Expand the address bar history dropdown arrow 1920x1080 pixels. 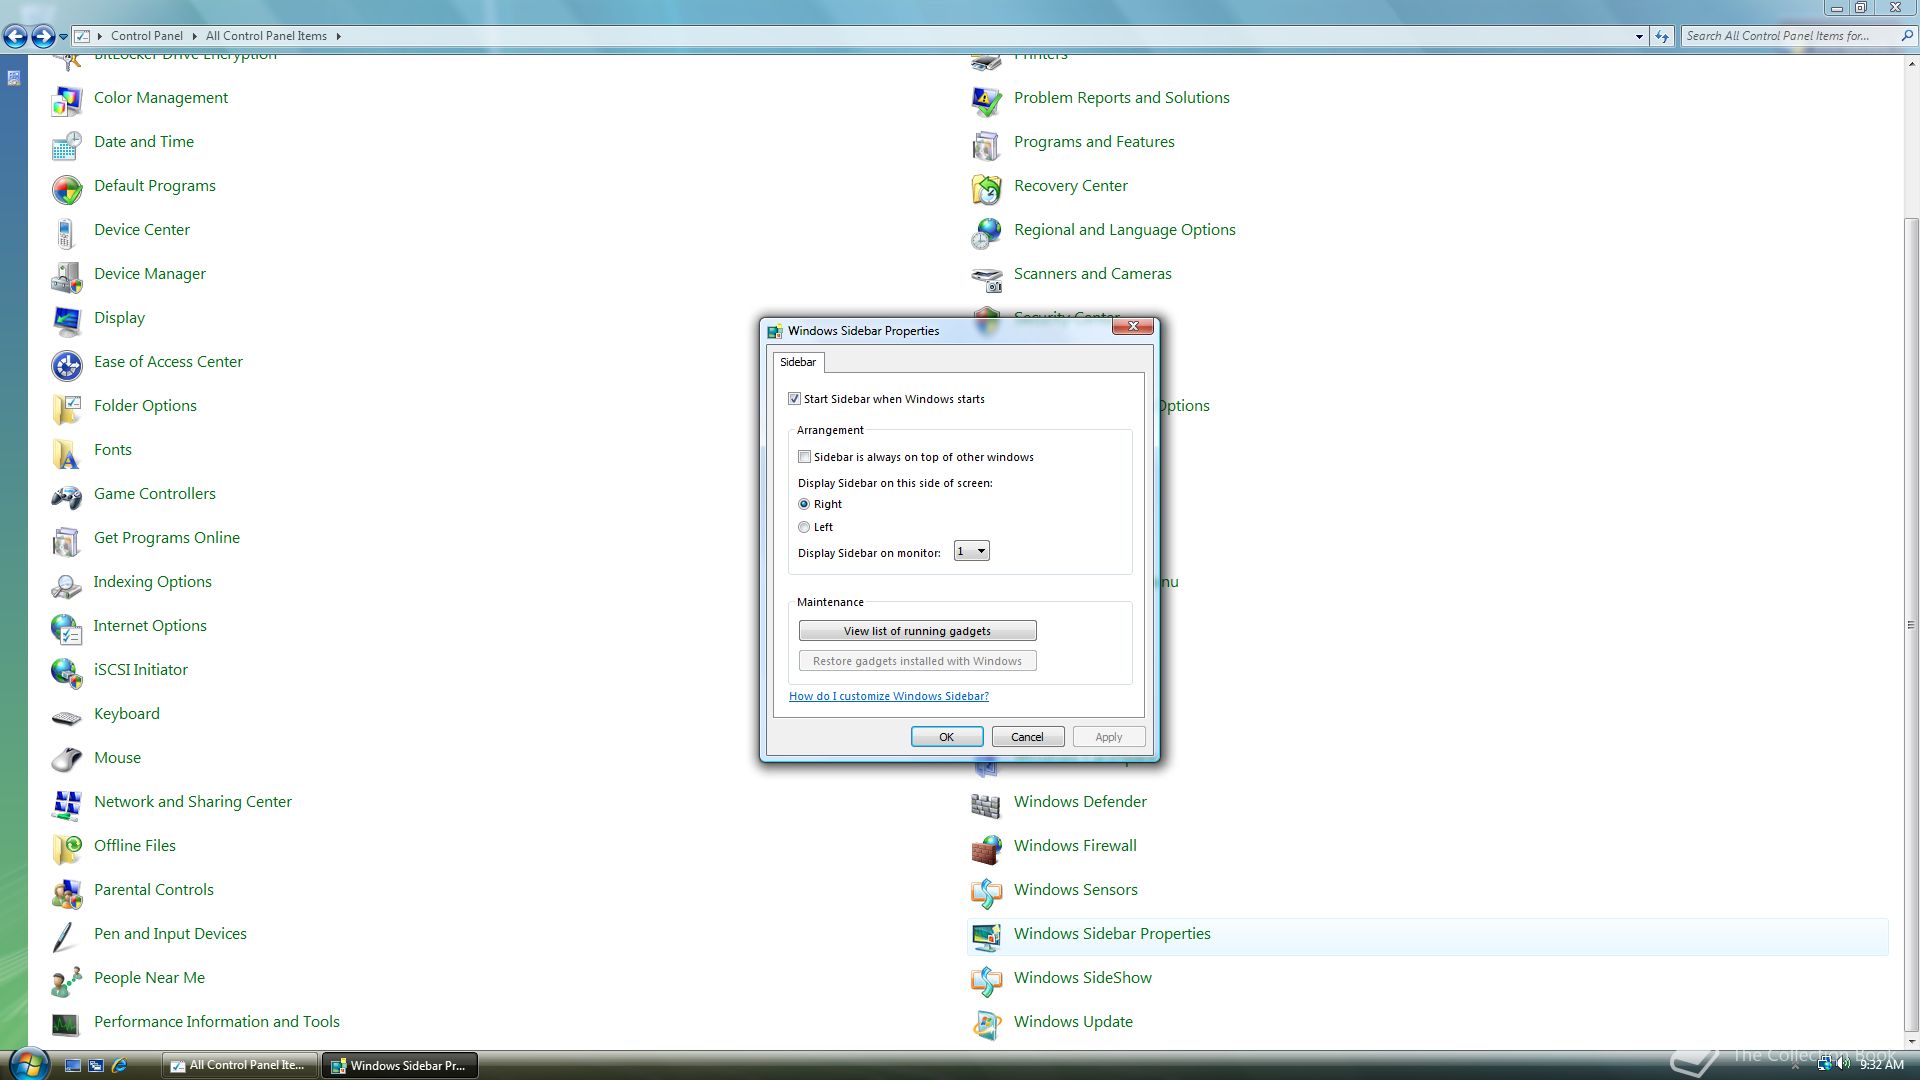click(x=1638, y=36)
